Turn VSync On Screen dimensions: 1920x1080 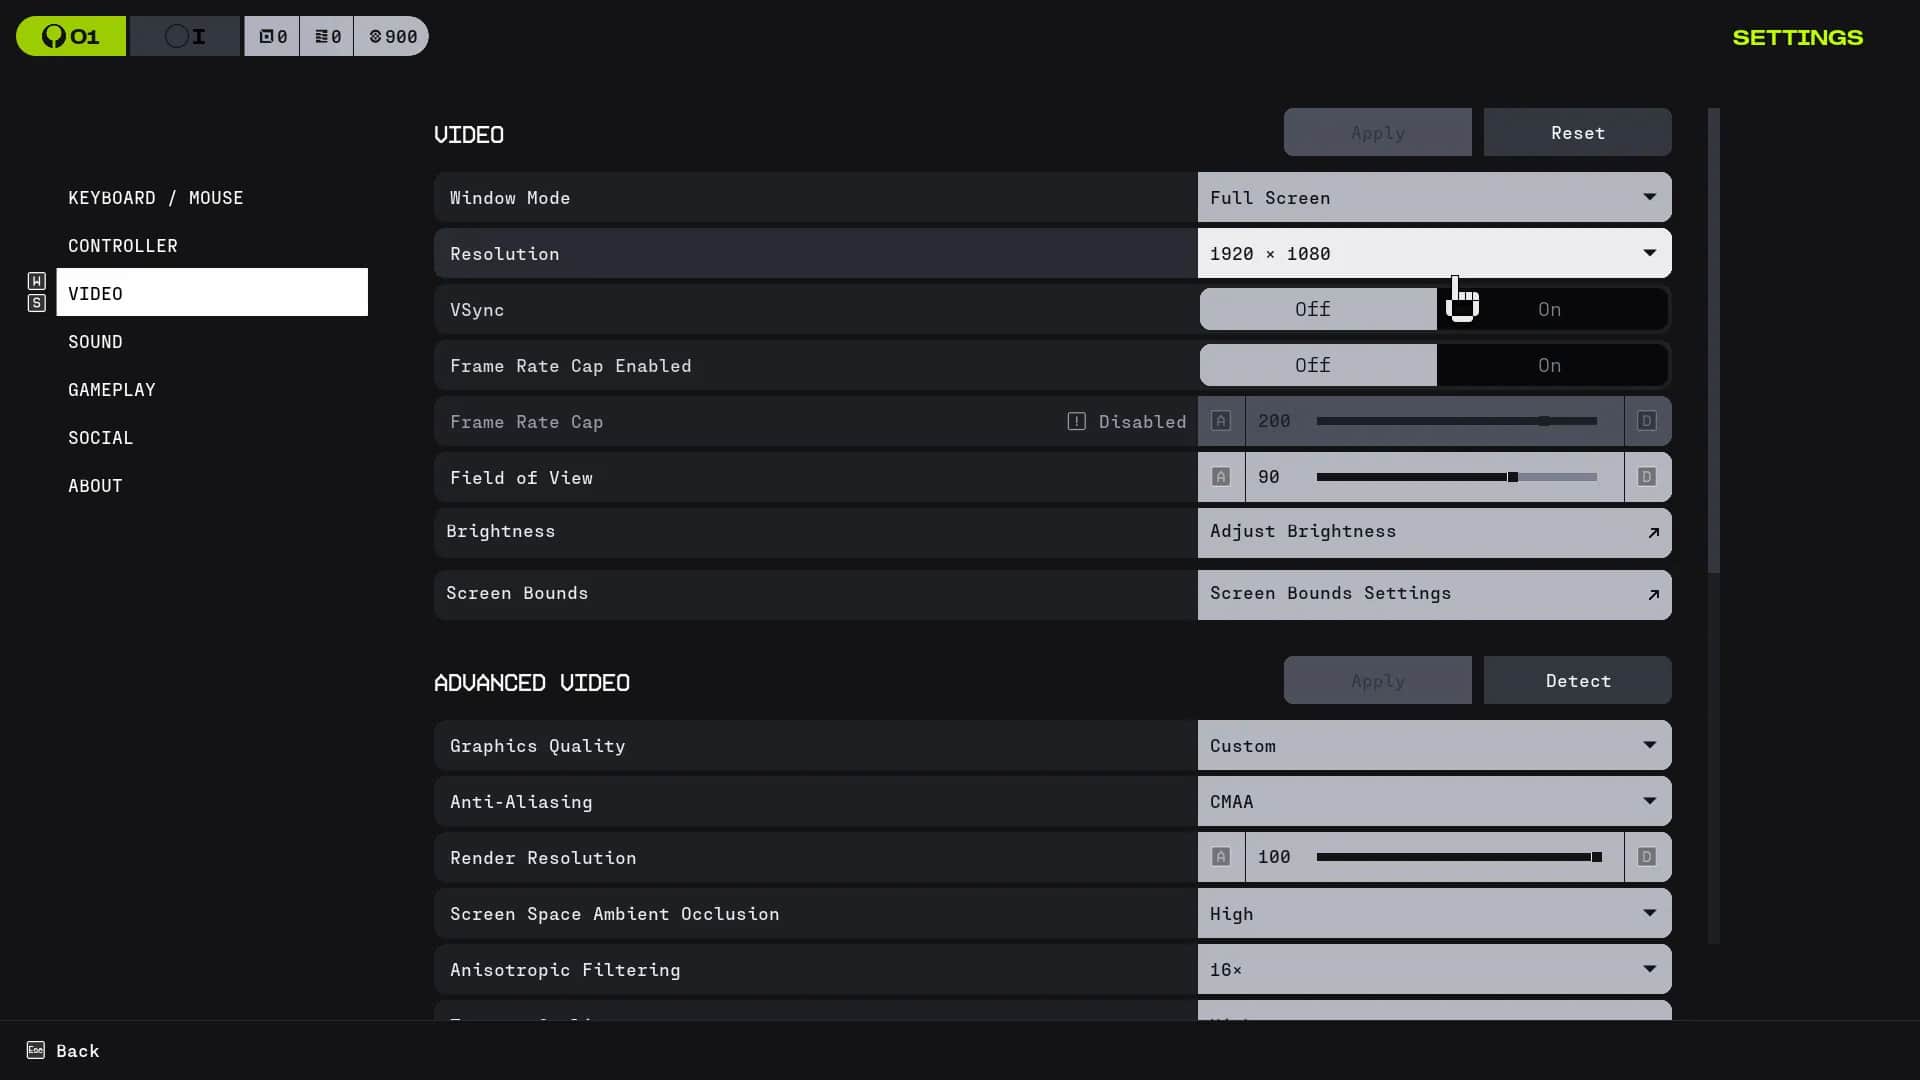[x=1550, y=309]
